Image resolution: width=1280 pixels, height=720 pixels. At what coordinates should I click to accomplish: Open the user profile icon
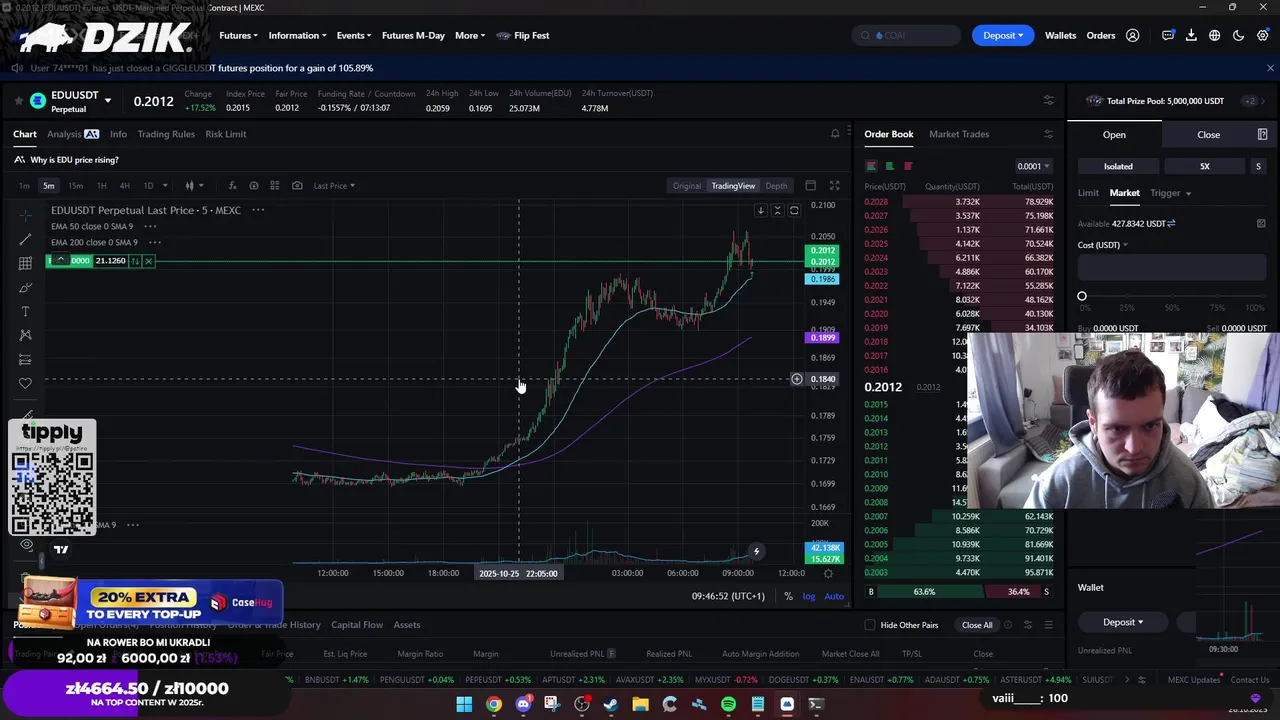point(1132,35)
